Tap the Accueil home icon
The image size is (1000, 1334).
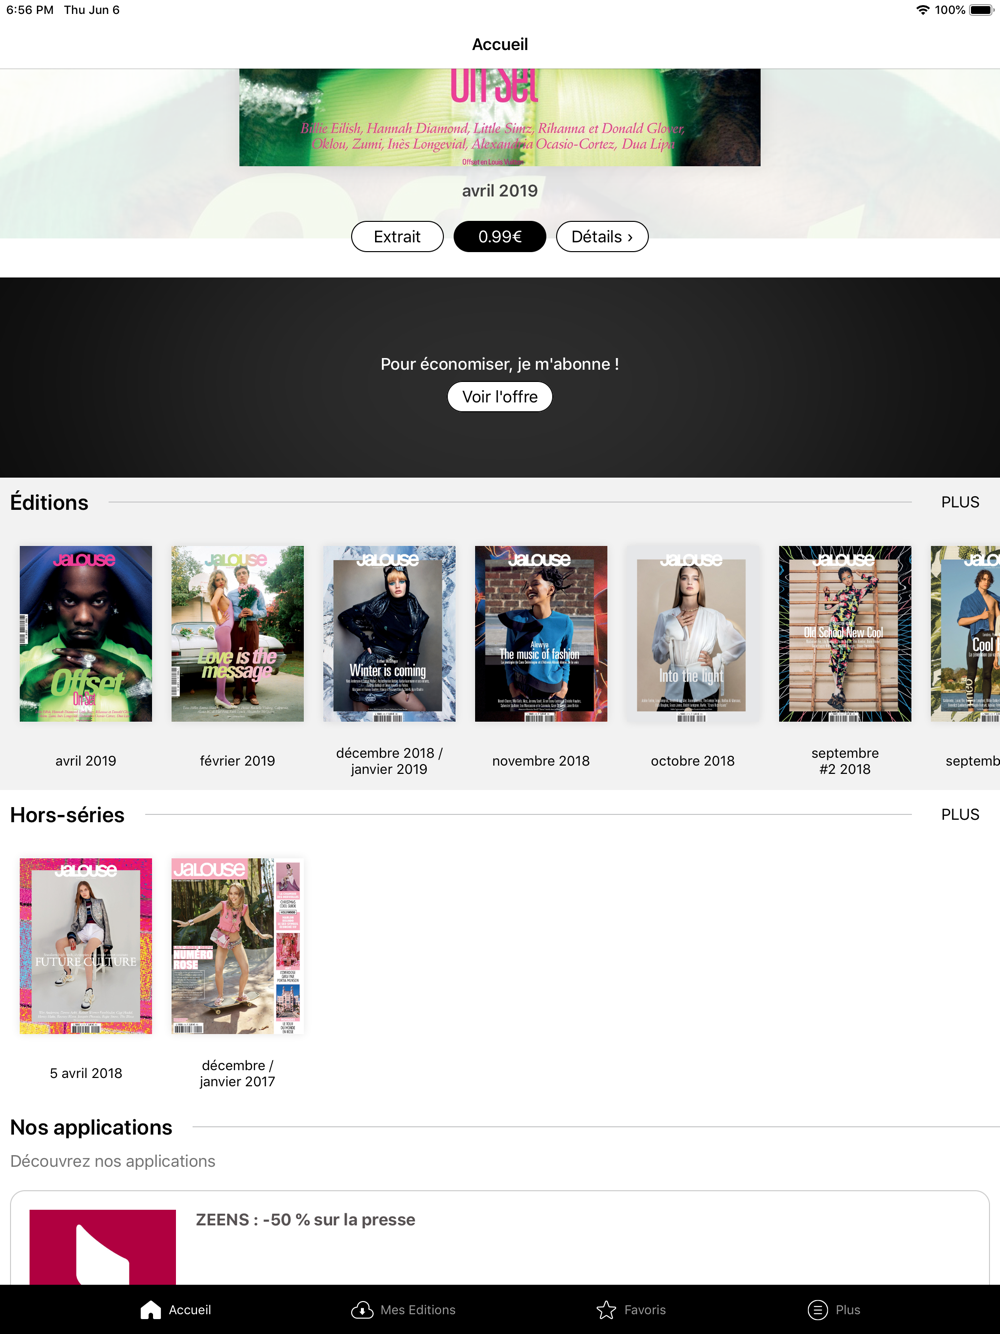coord(150,1310)
